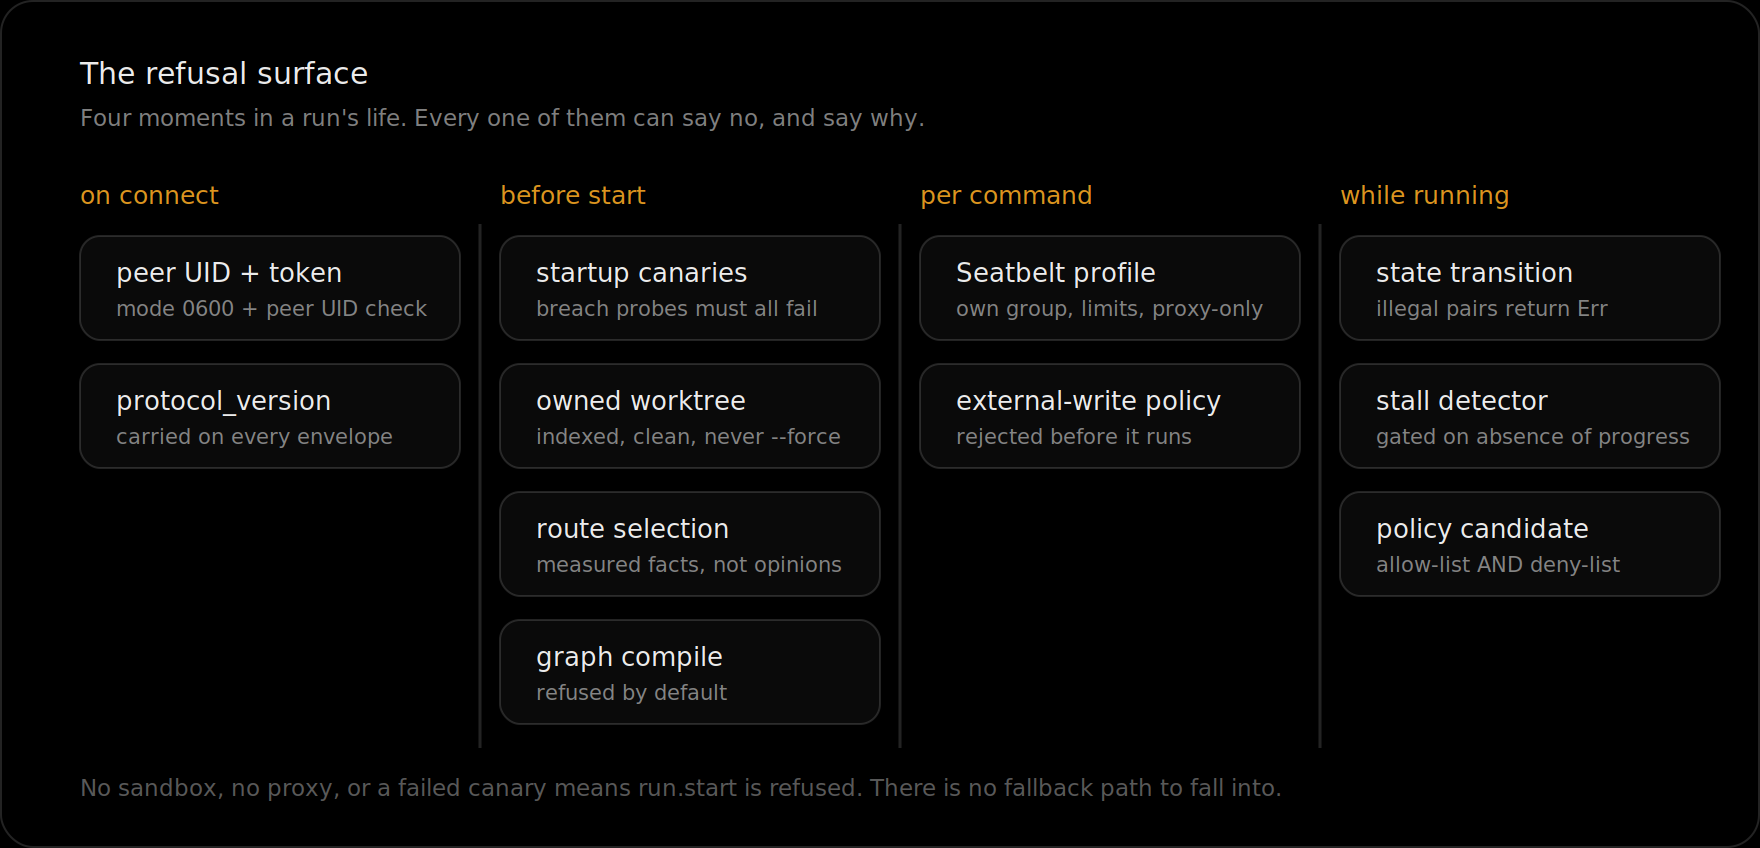Click the on connect column heading
This screenshot has width=1760, height=848.
pos(149,195)
